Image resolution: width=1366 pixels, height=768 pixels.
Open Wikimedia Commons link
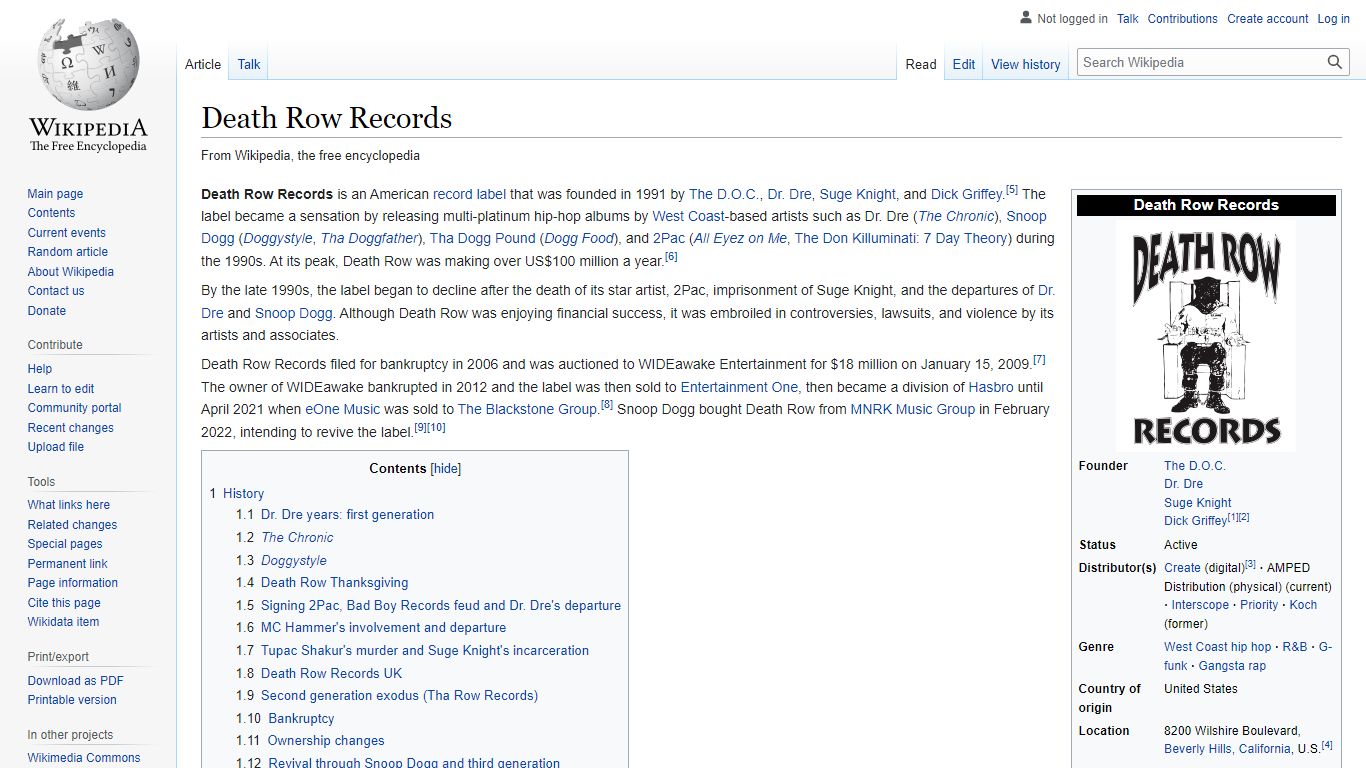point(84,758)
